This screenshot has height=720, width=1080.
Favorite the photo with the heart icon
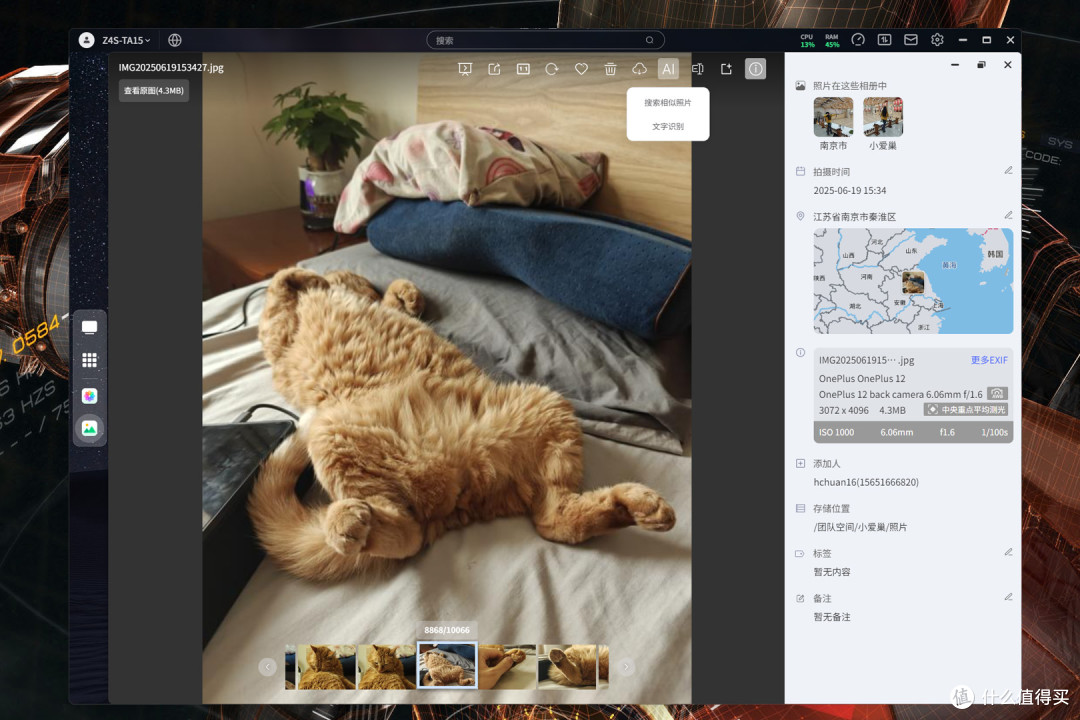coord(581,69)
